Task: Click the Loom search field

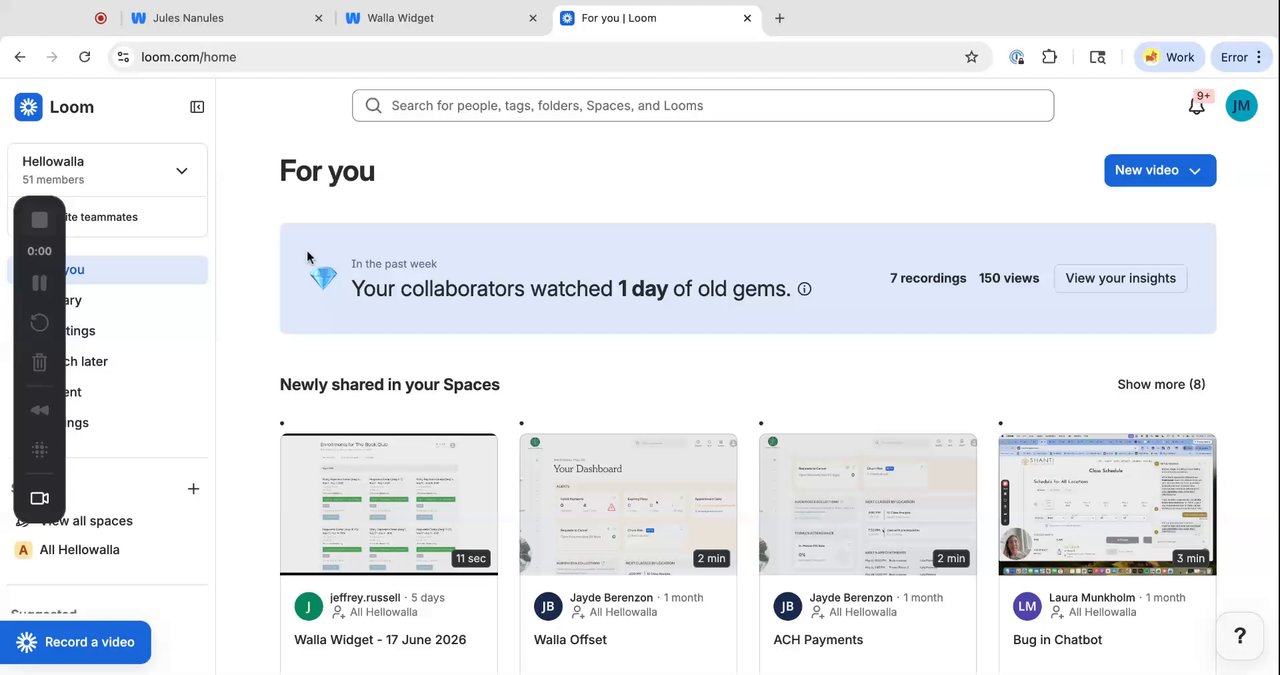Action: 703,105
